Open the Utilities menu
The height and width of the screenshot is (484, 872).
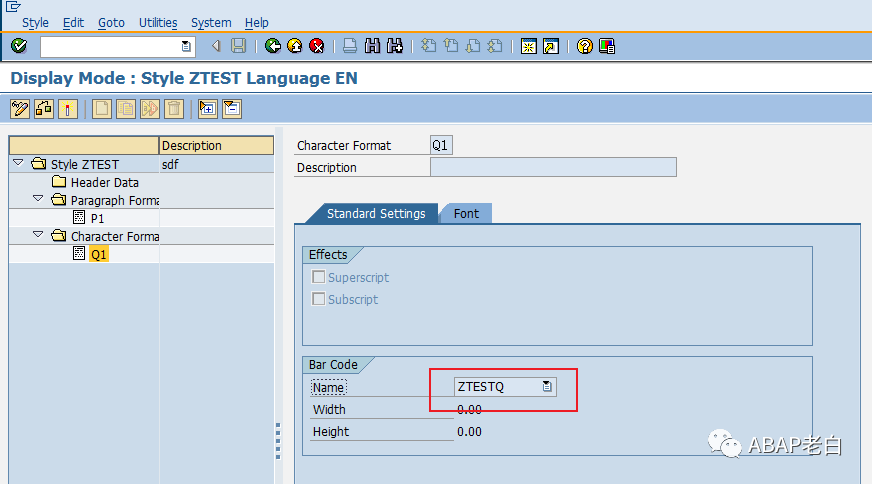[158, 23]
